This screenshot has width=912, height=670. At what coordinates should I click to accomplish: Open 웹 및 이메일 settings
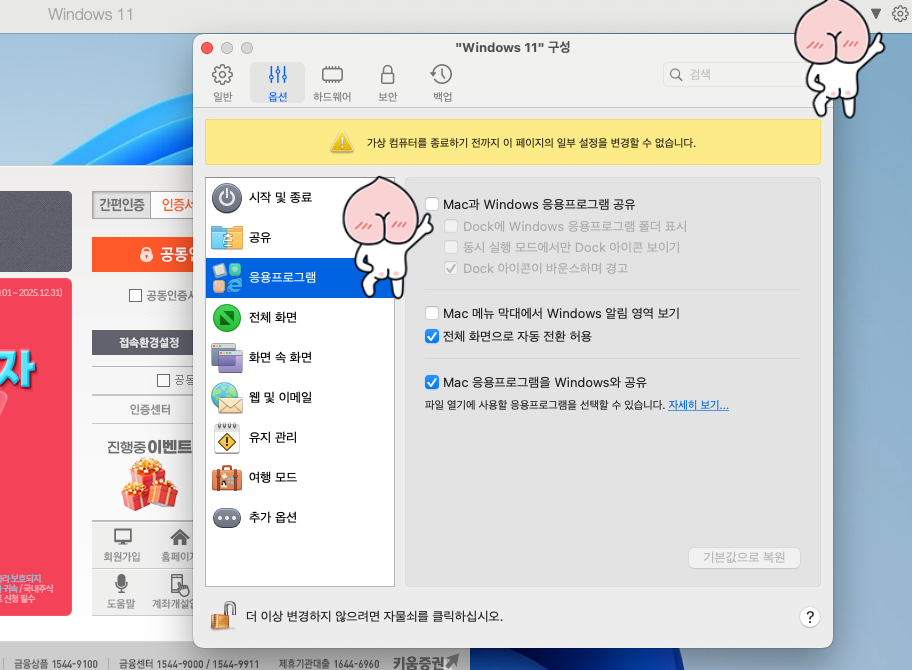click(x=300, y=397)
